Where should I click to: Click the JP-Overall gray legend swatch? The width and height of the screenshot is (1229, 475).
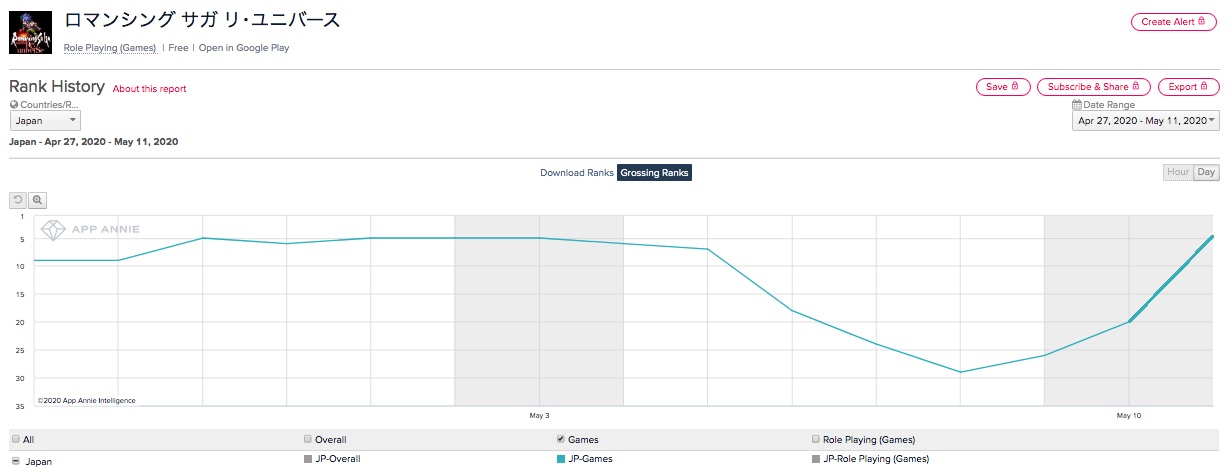pos(308,459)
